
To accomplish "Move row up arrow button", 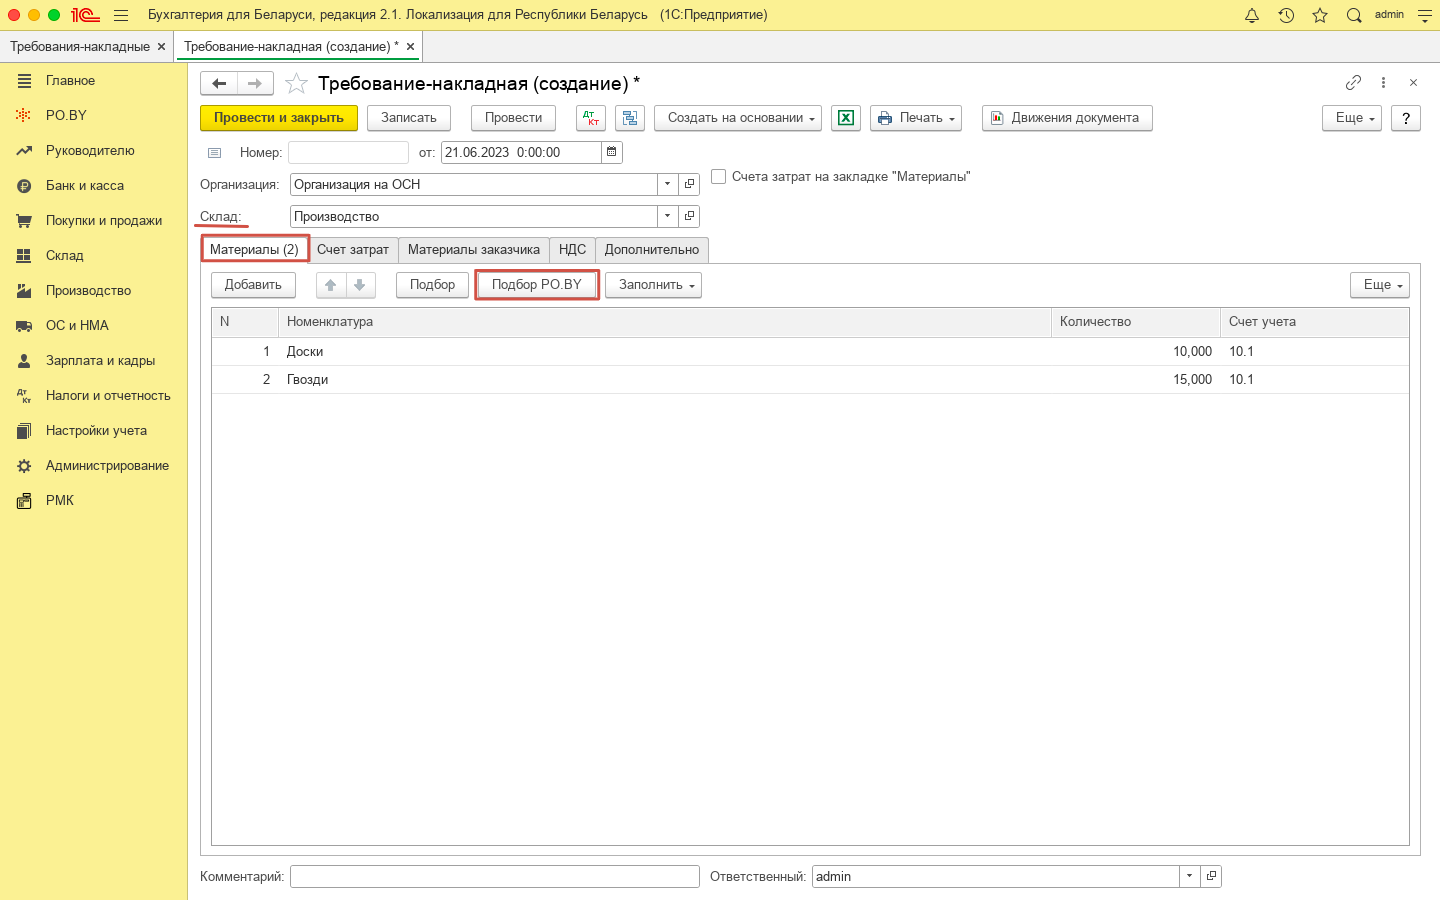I will coord(331,285).
